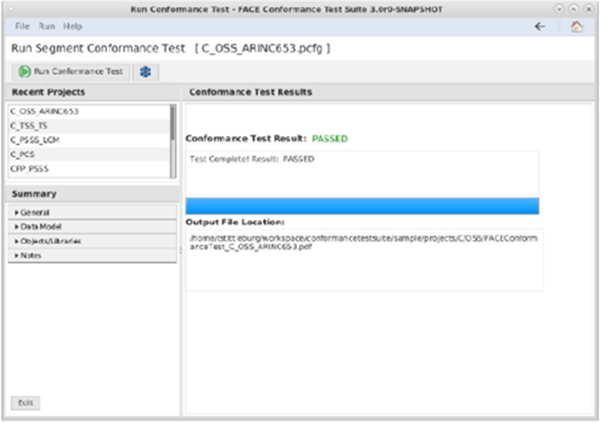The height and width of the screenshot is (423, 600).
Task: Click the blue test progress bar
Action: (362, 205)
